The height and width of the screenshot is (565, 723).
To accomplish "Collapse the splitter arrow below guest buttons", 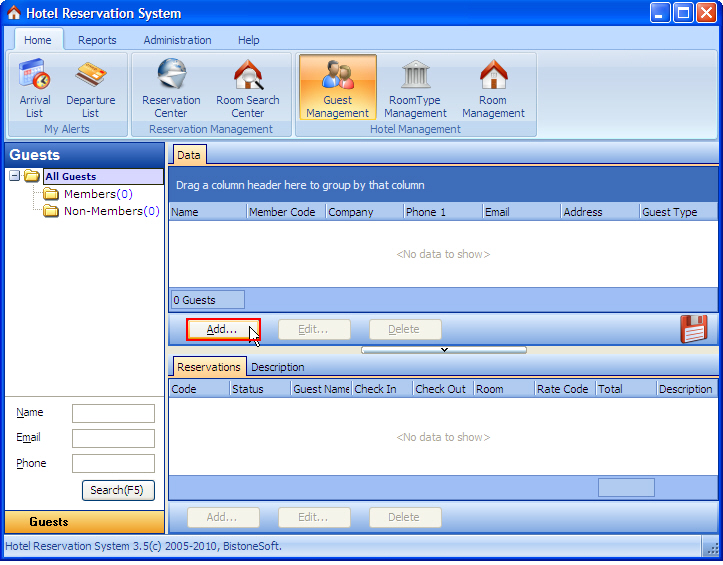I will (444, 350).
